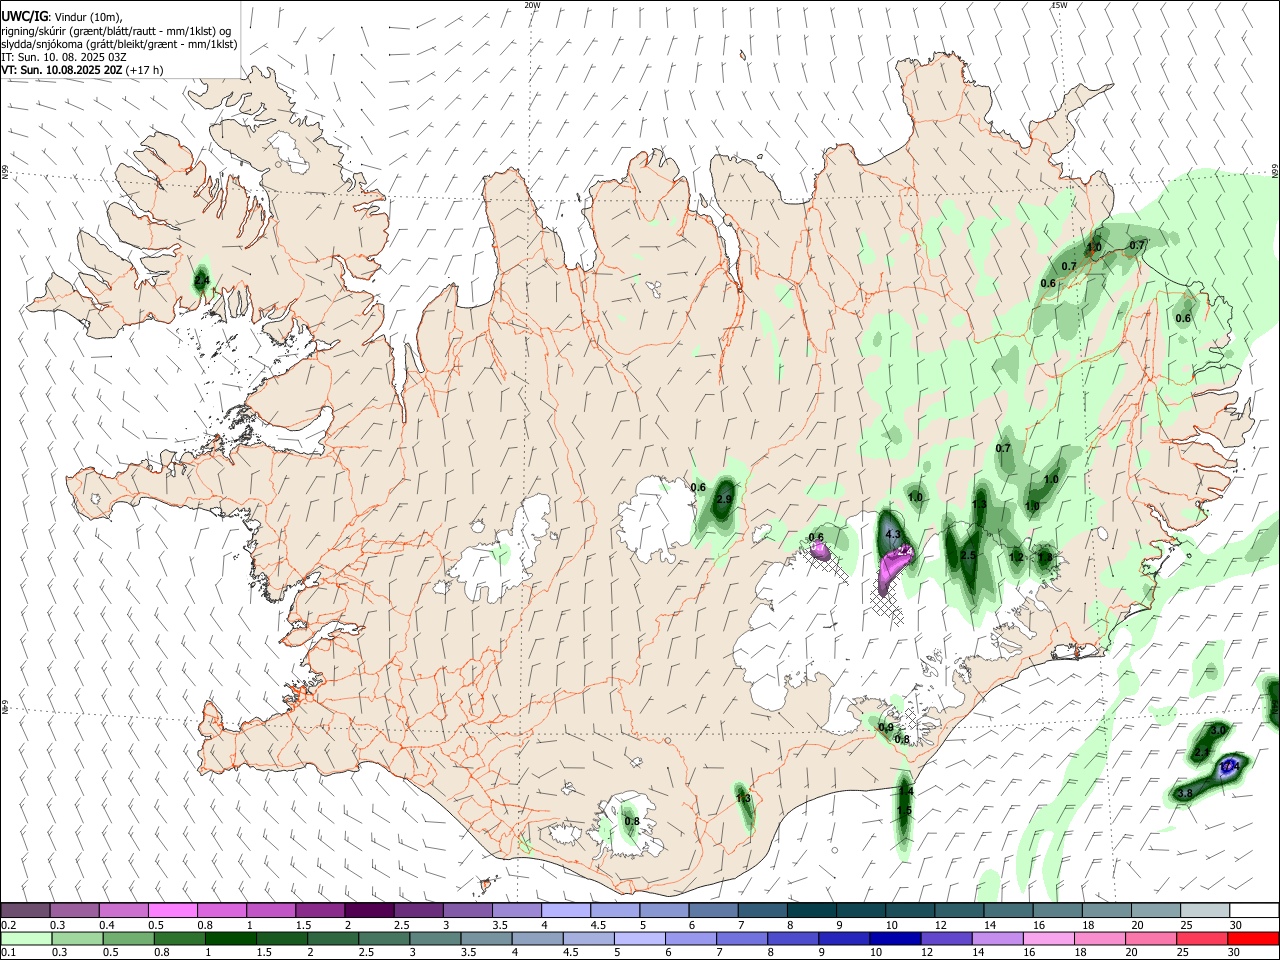Image resolution: width=1280 pixels, height=960 pixels.
Task: Pick light grey upper swatch for 25–30 mm
Action: click(x=1206, y=910)
